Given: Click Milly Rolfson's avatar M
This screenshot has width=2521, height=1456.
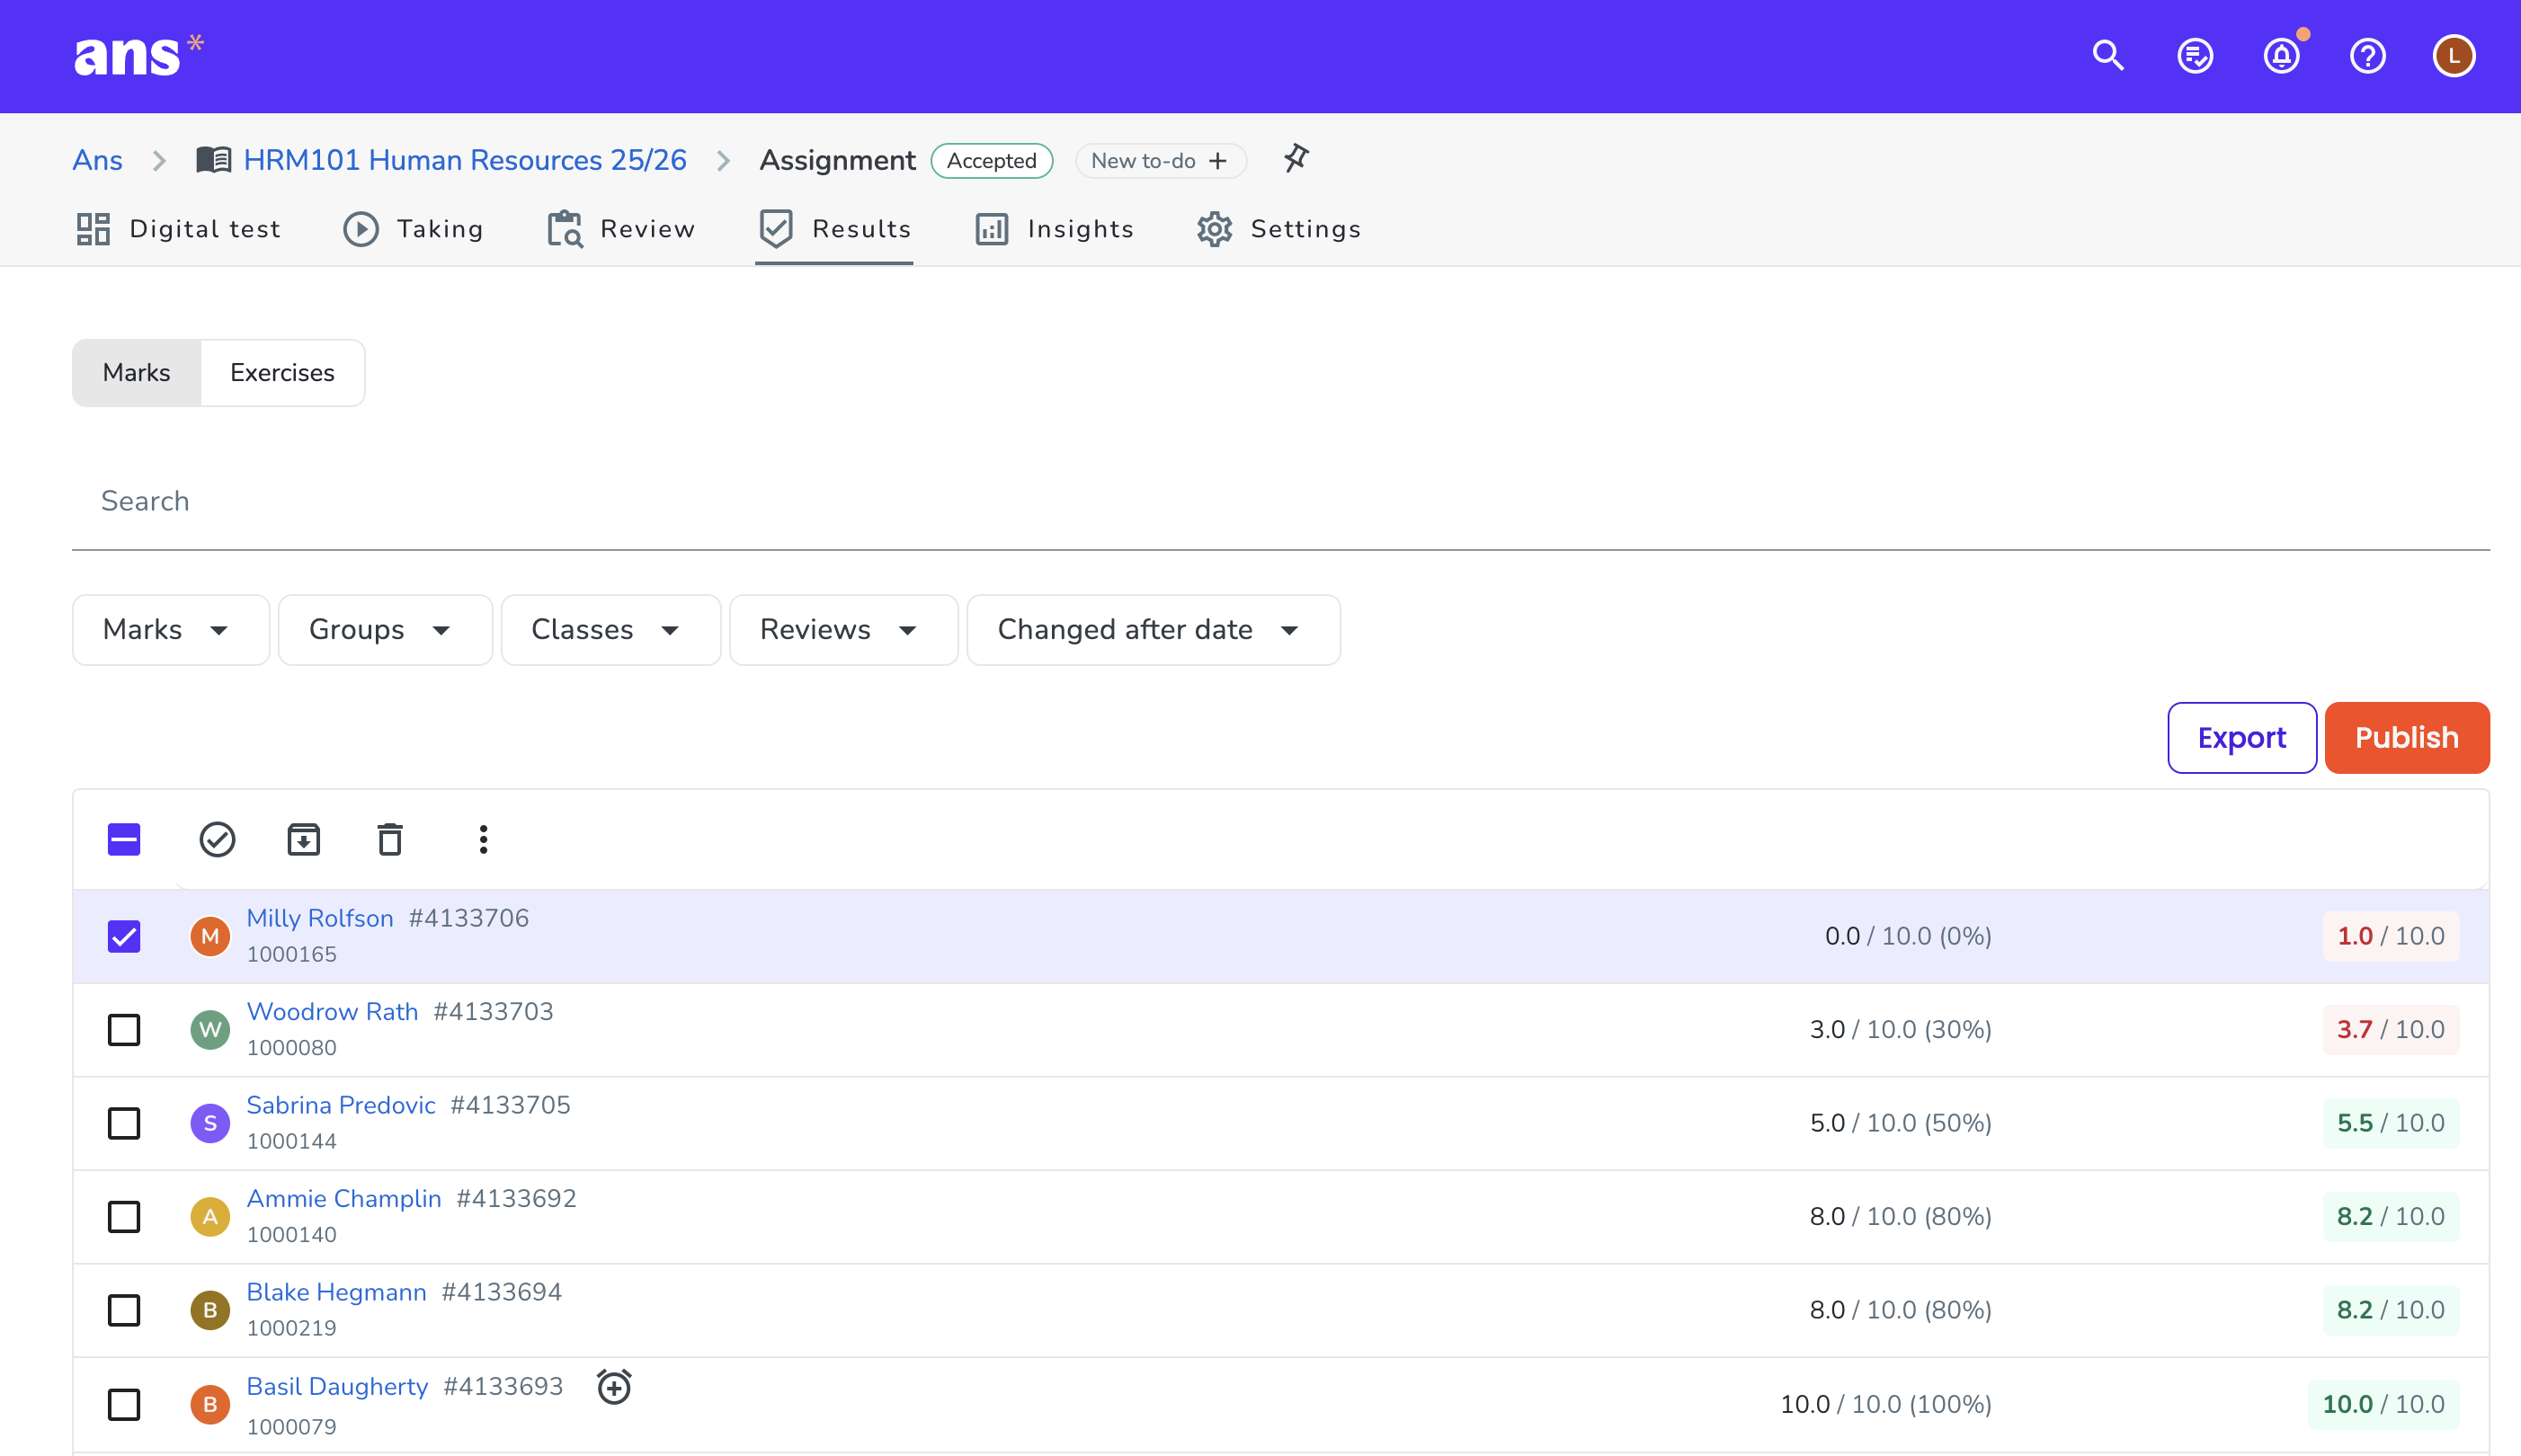Looking at the screenshot, I should point(210,937).
